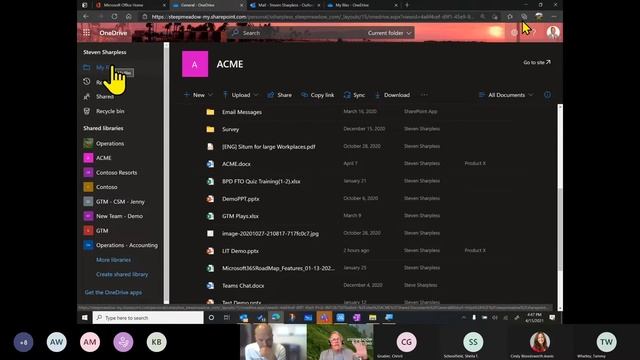Open the Microsoft365RoadMap_Features file

click(278, 268)
